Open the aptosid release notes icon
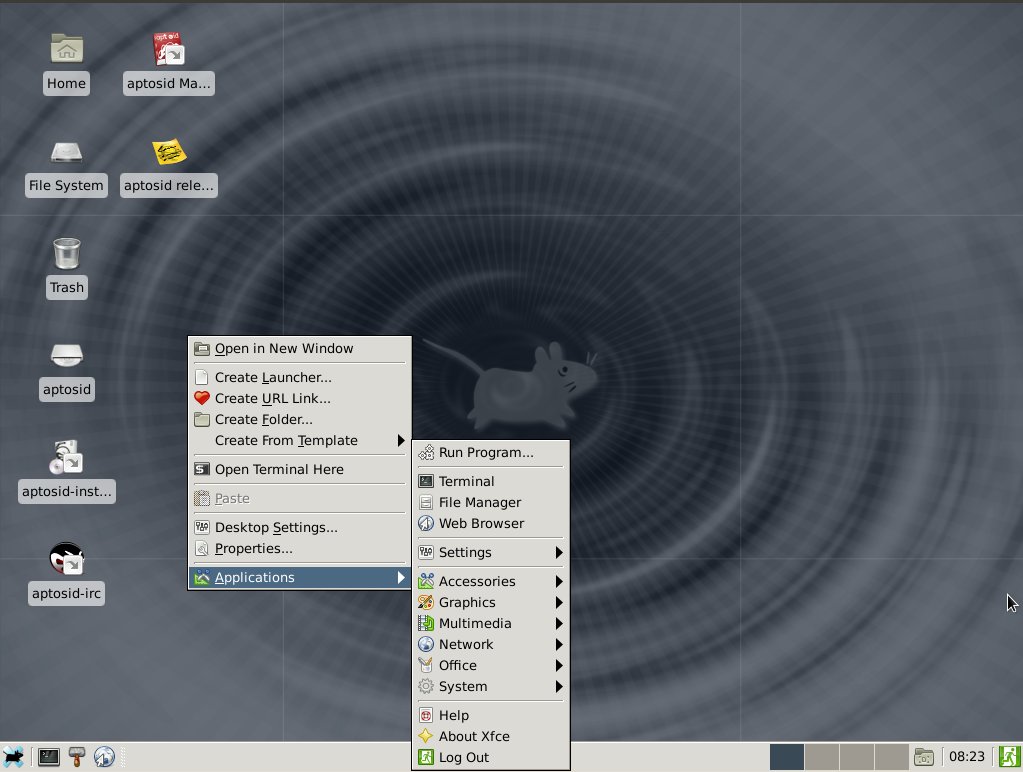The height and width of the screenshot is (772, 1023). pyautogui.click(x=169, y=152)
